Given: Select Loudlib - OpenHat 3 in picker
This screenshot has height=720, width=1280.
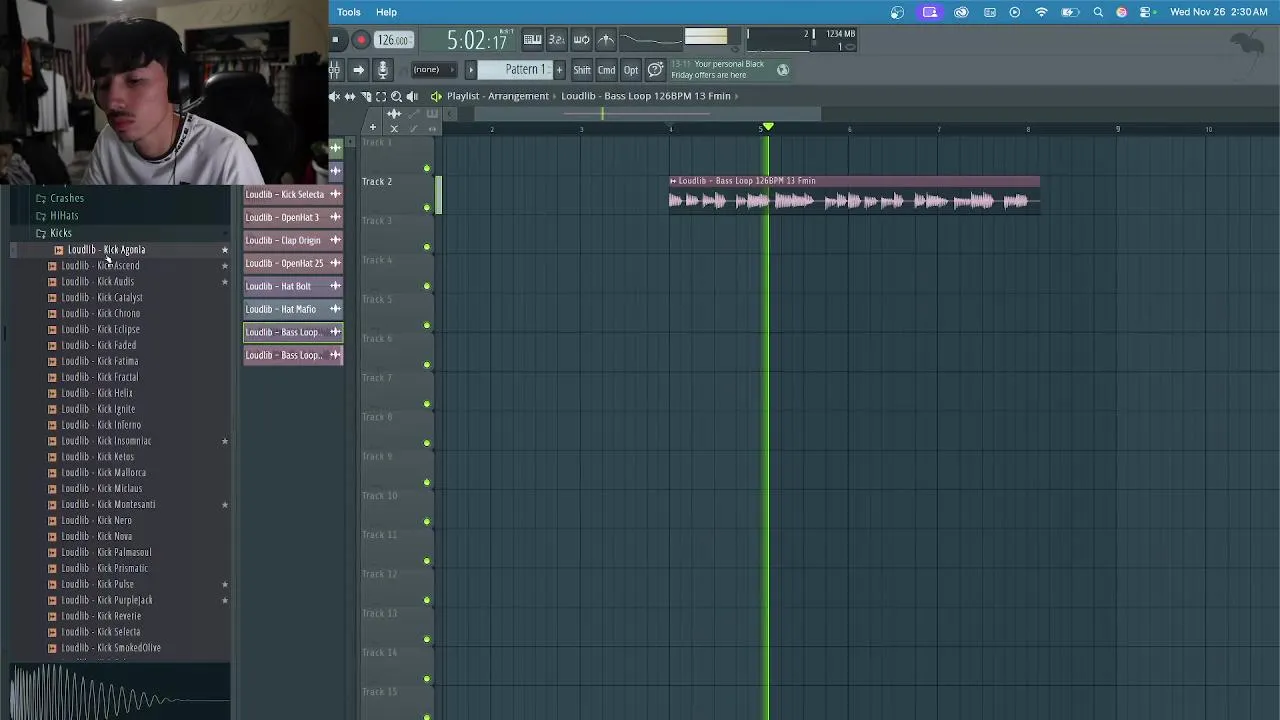Looking at the screenshot, I should pos(294,217).
